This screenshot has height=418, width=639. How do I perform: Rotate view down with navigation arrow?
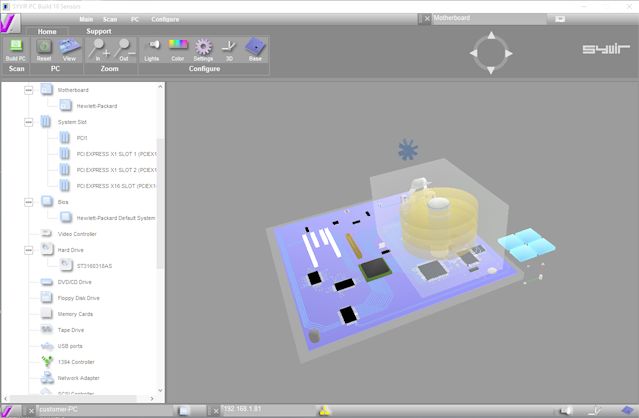[491, 70]
